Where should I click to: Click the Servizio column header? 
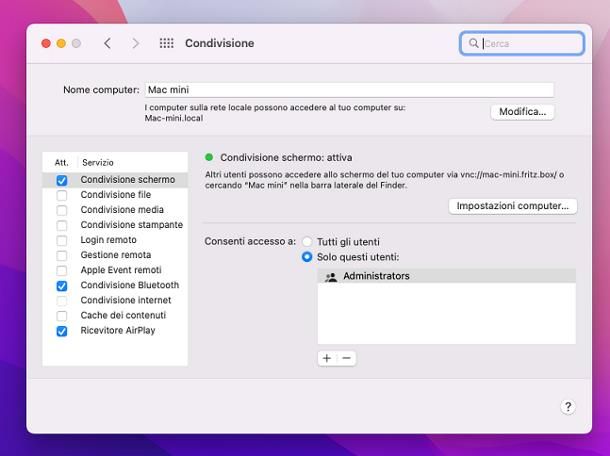[x=98, y=163]
